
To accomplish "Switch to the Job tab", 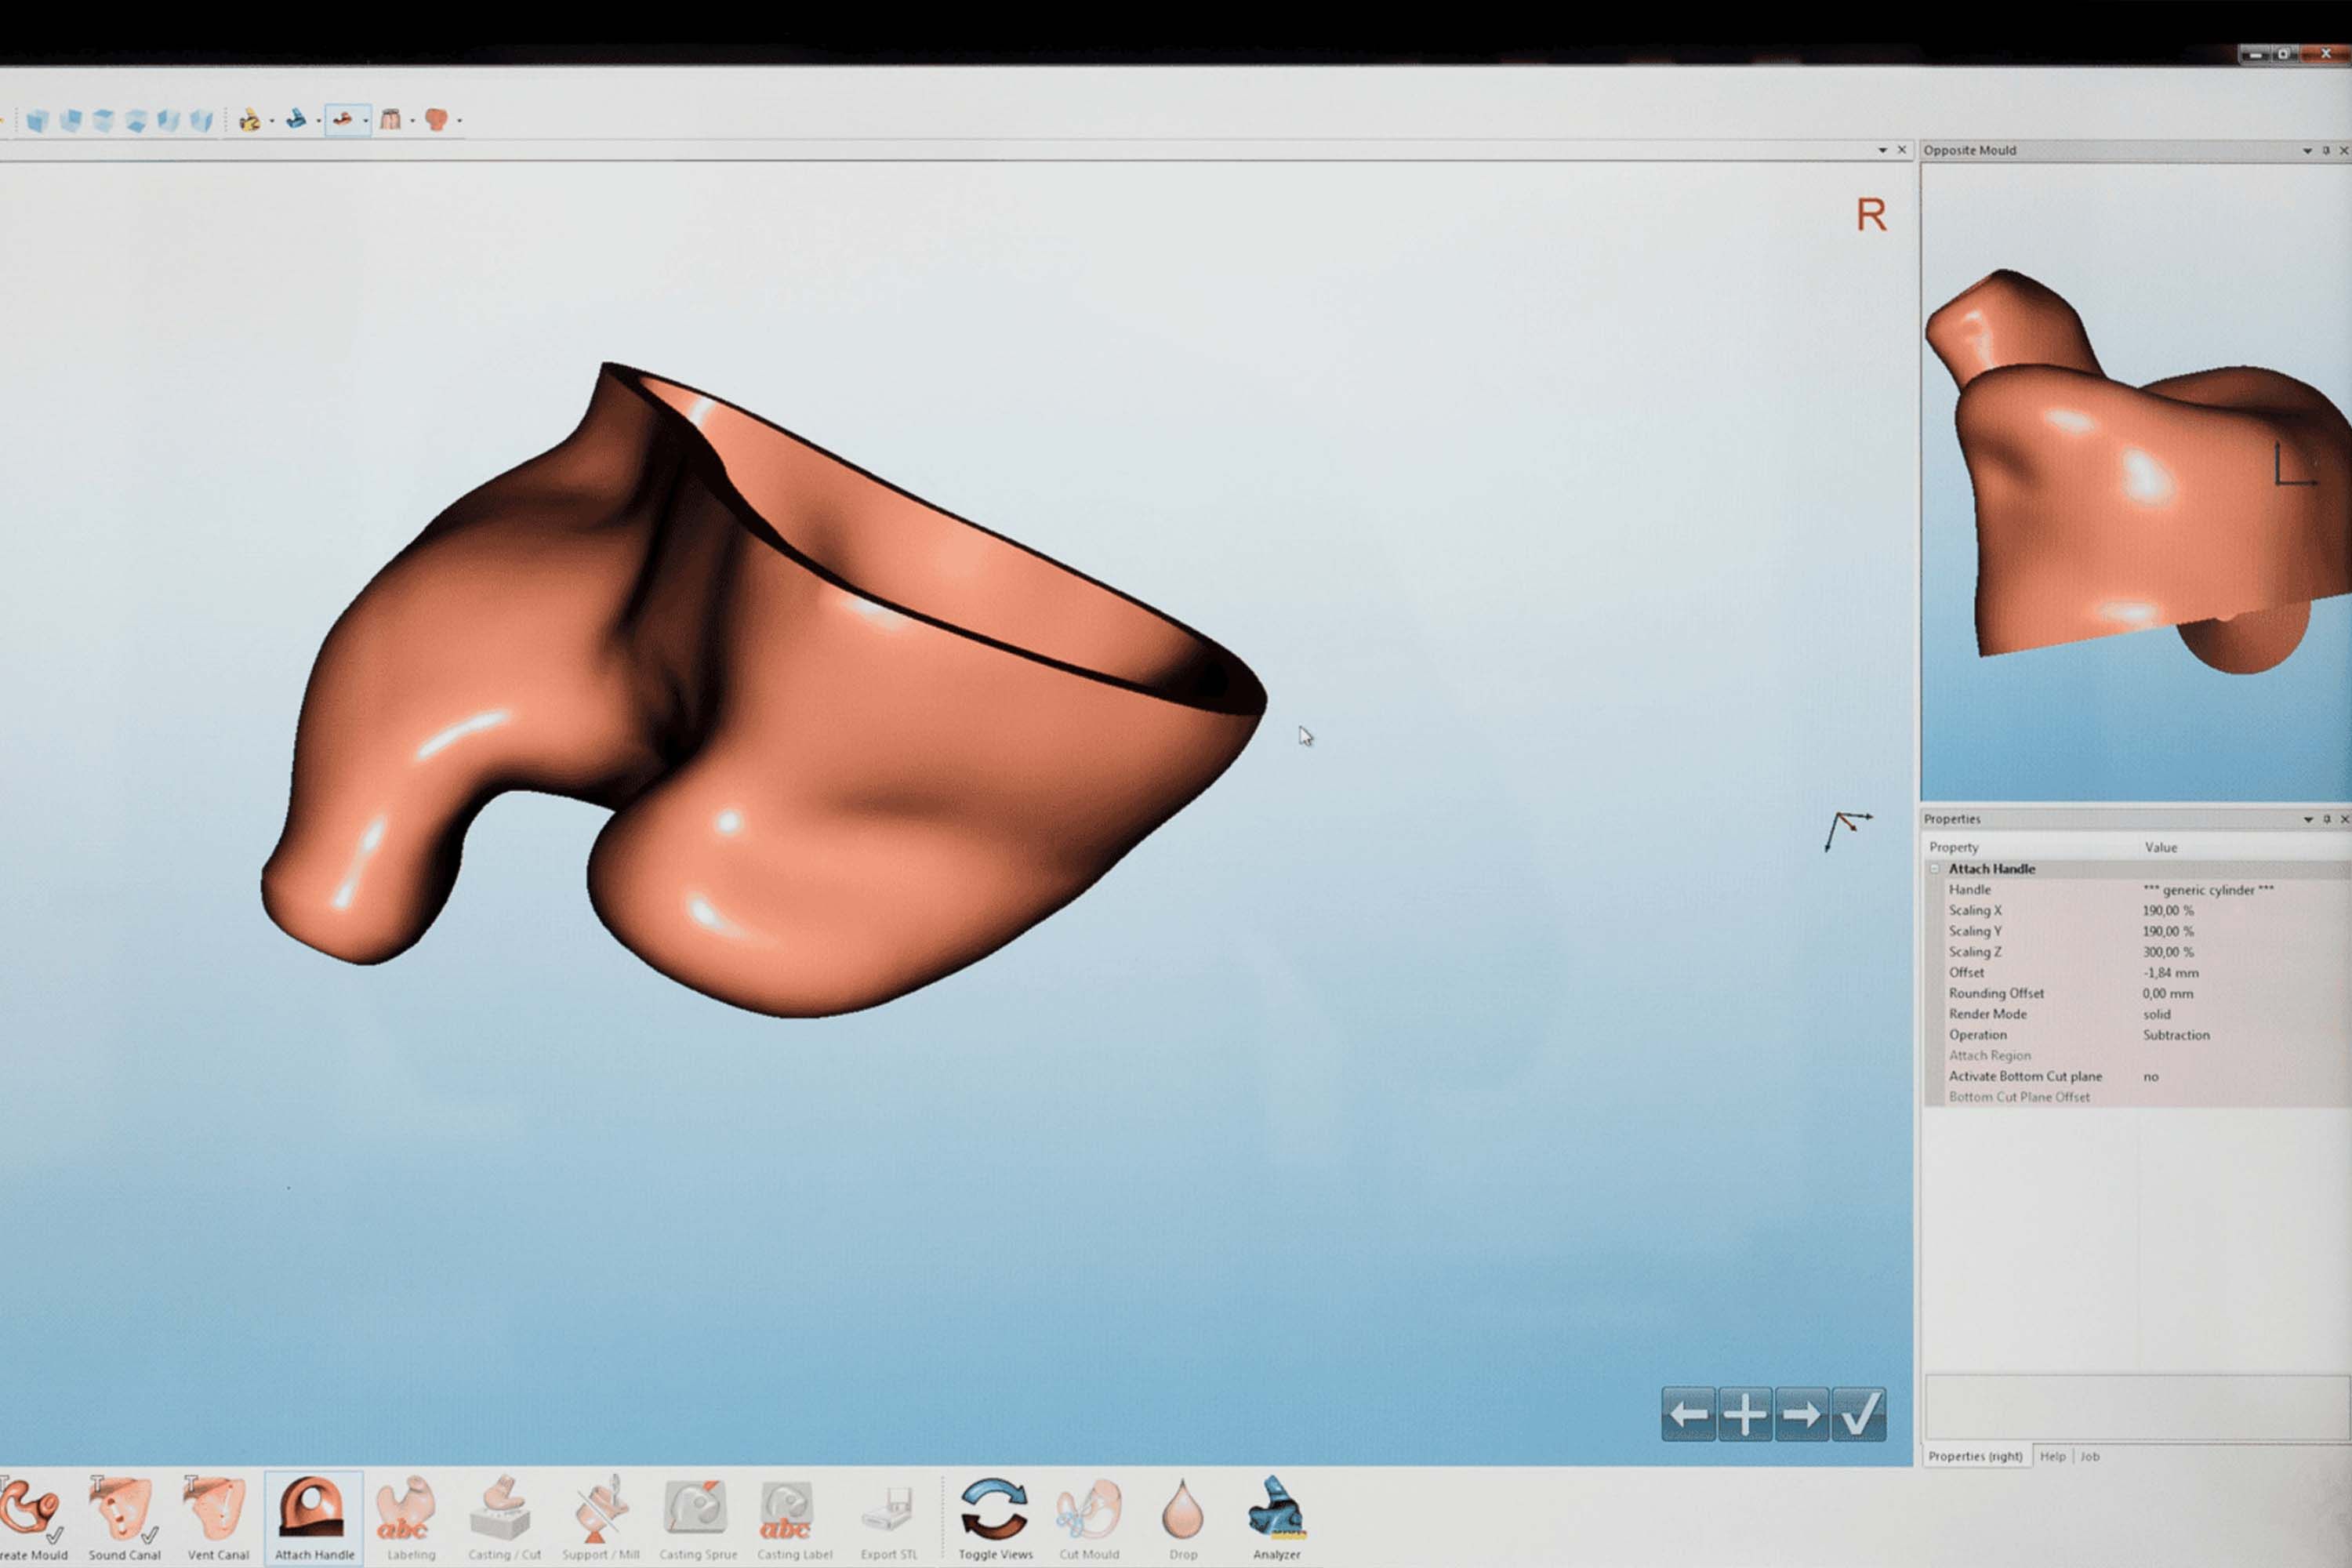I will [x=2090, y=1456].
